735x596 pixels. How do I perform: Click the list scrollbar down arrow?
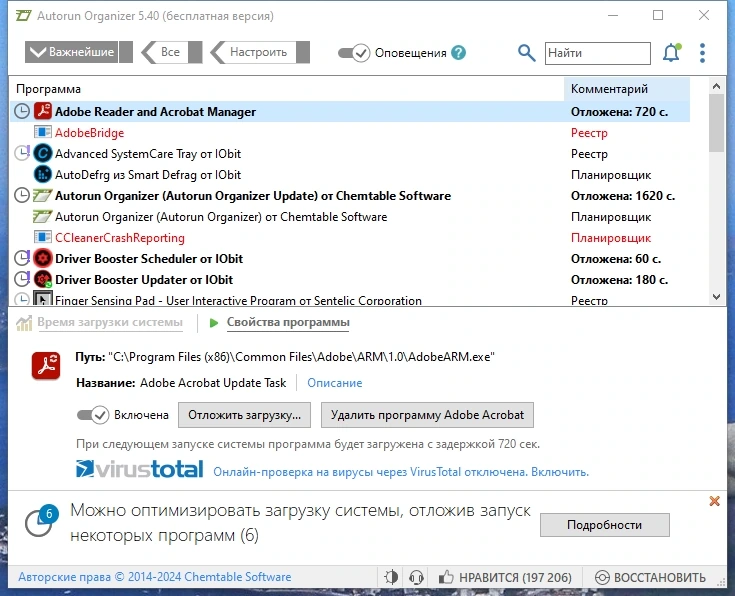coord(716,296)
